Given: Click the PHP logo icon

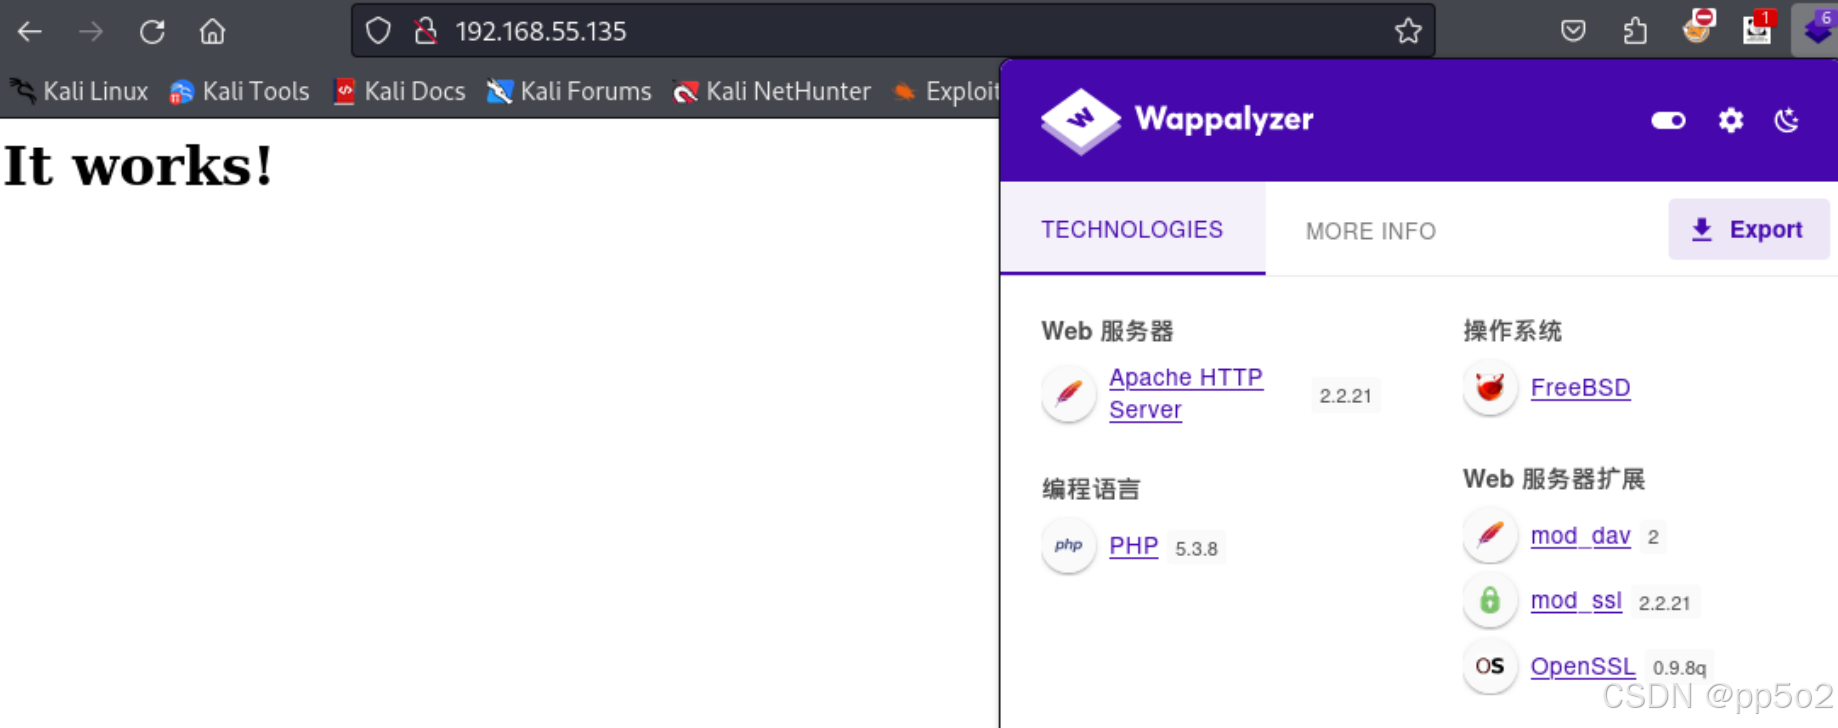Looking at the screenshot, I should tap(1069, 546).
